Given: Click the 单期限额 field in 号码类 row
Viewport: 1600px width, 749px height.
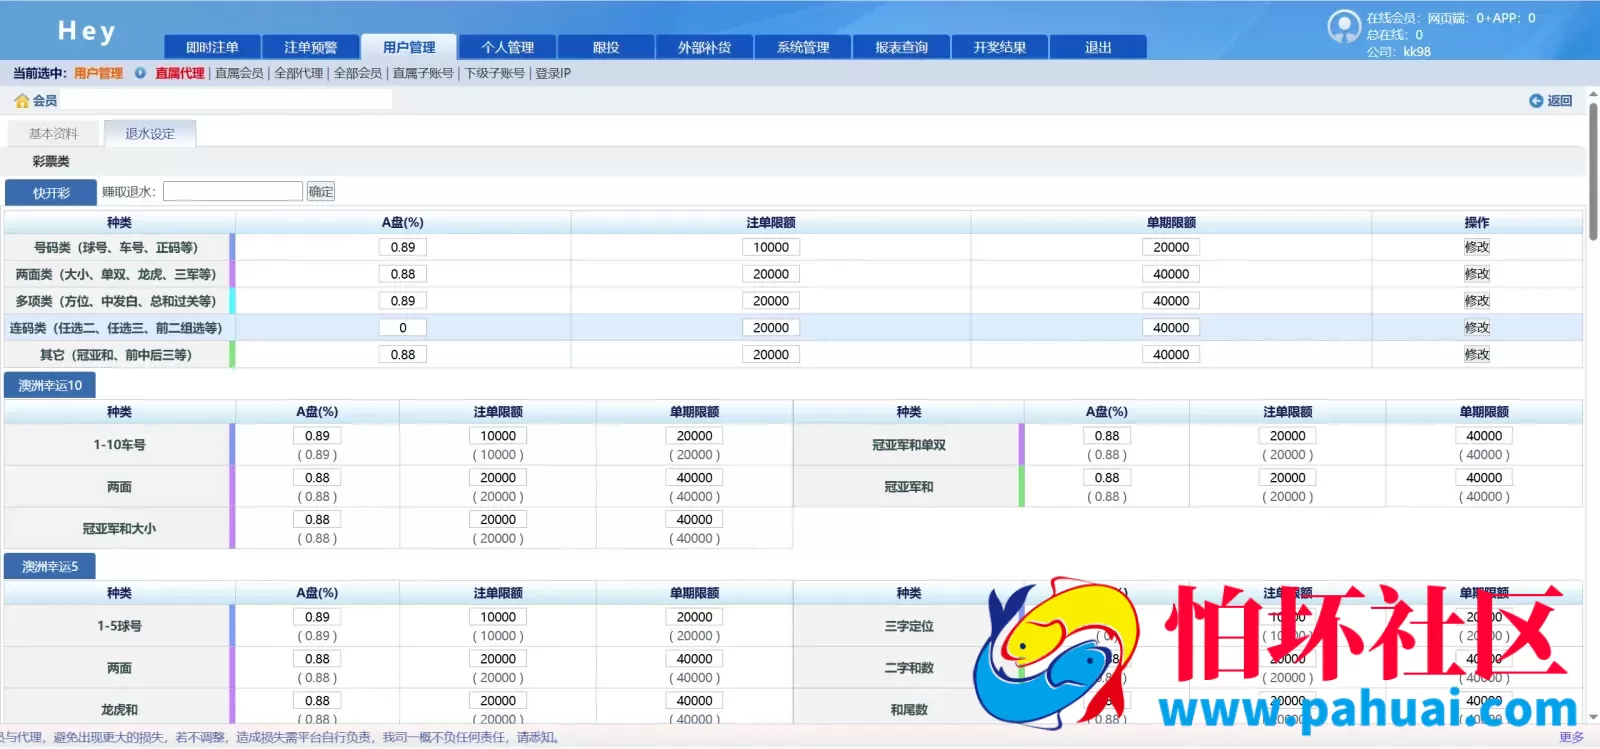Looking at the screenshot, I should coord(1171,247).
